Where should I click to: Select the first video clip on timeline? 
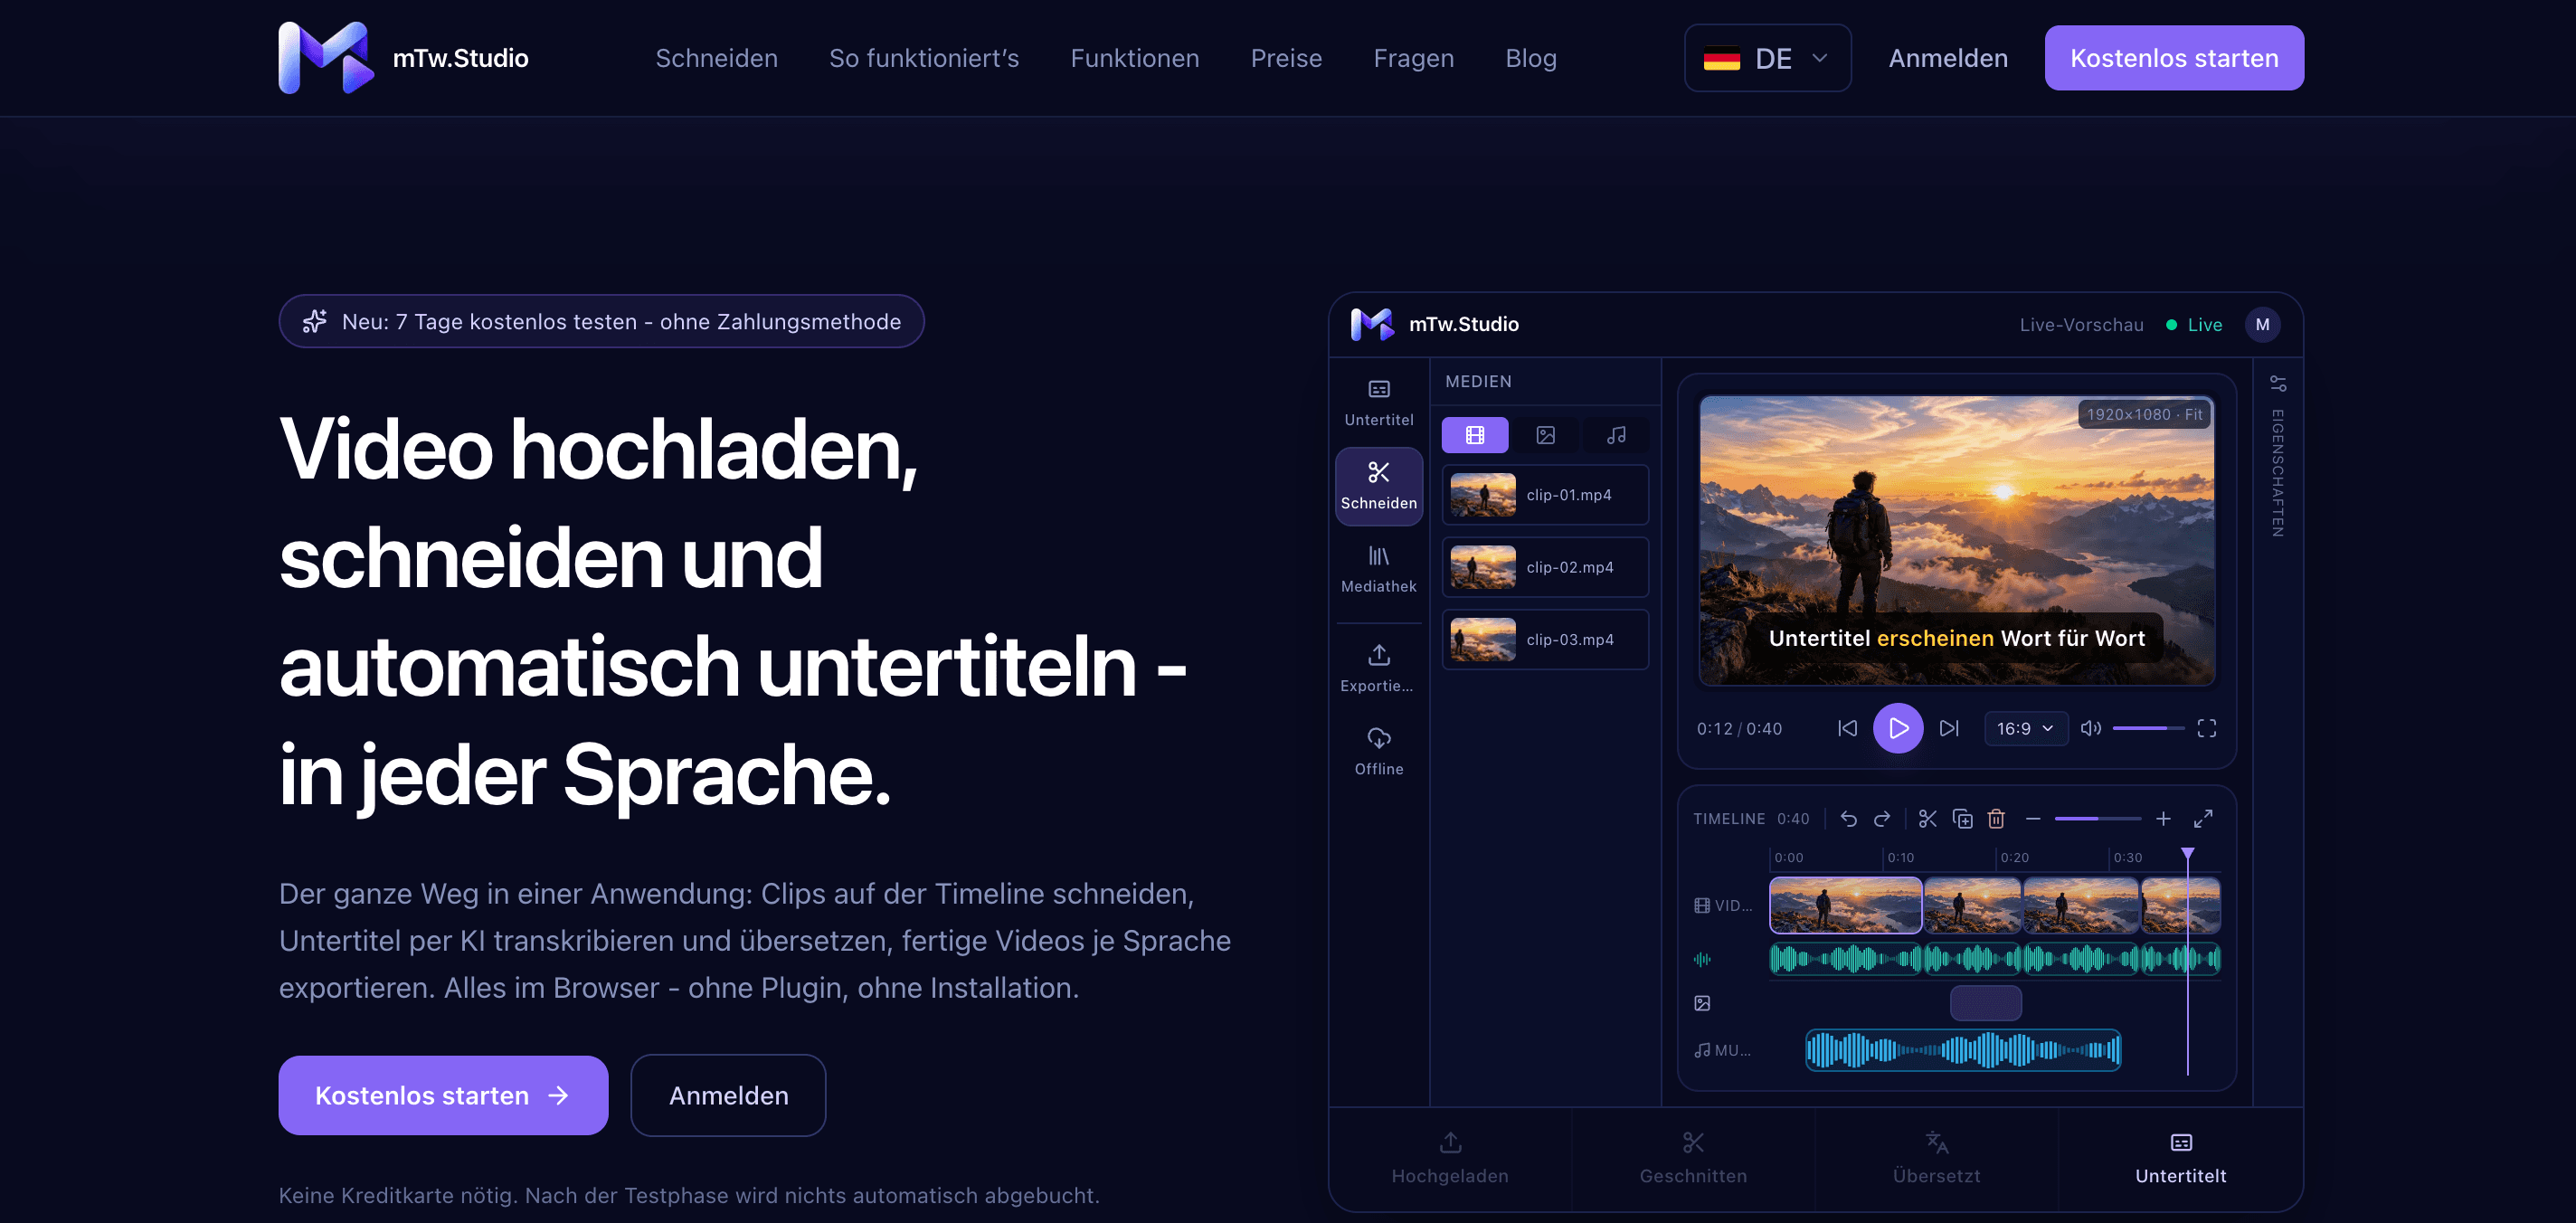pyautogui.click(x=1845, y=905)
